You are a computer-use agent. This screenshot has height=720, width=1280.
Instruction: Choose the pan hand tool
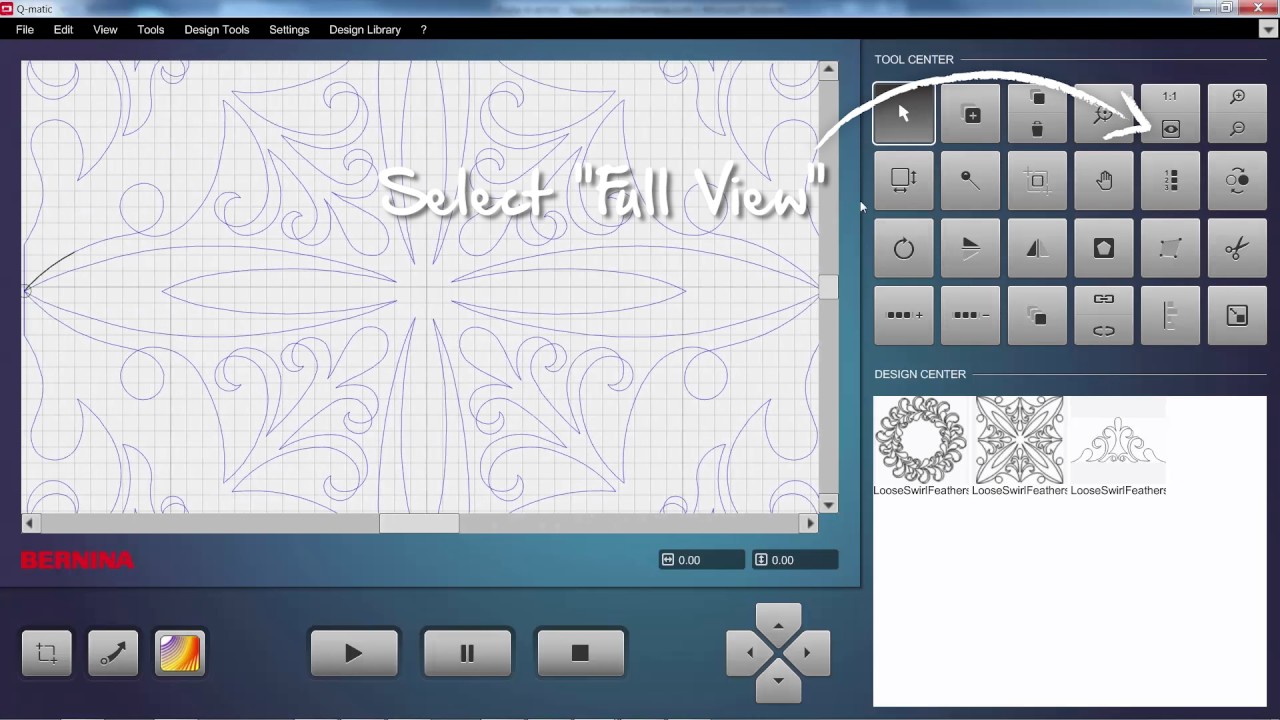coord(1104,181)
